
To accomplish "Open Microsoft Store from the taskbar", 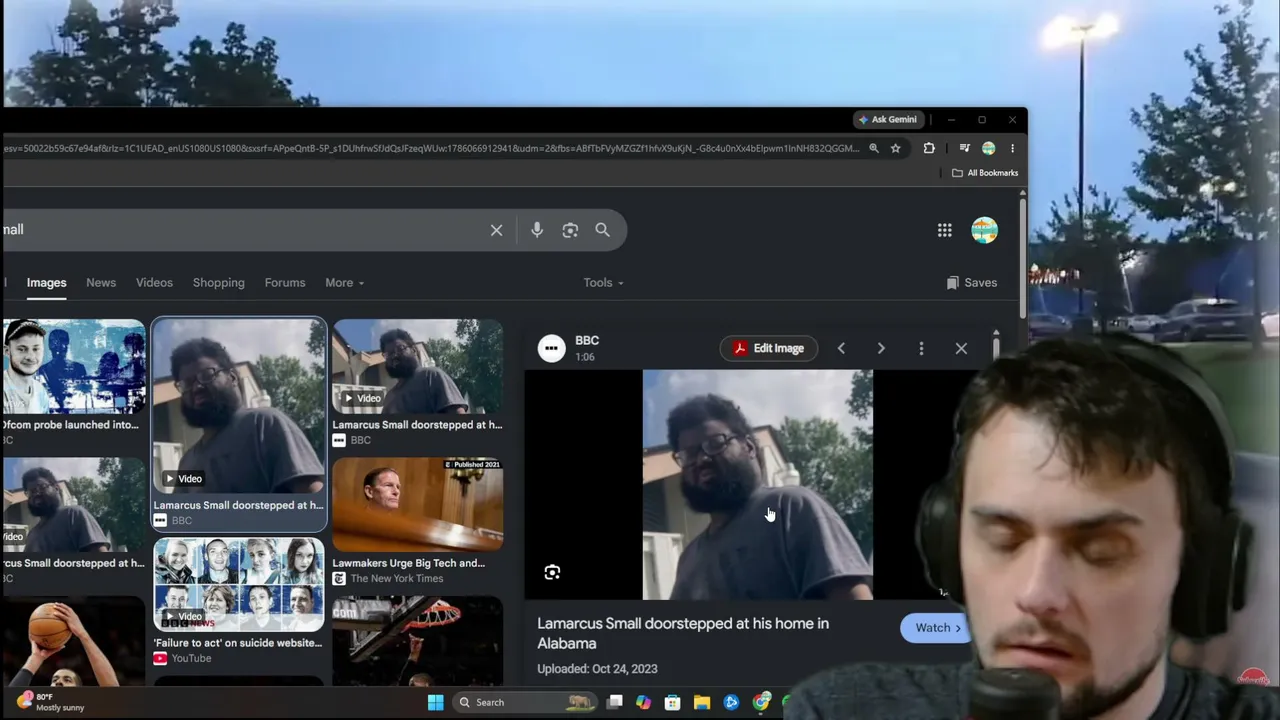I will pyautogui.click(x=672, y=702).
